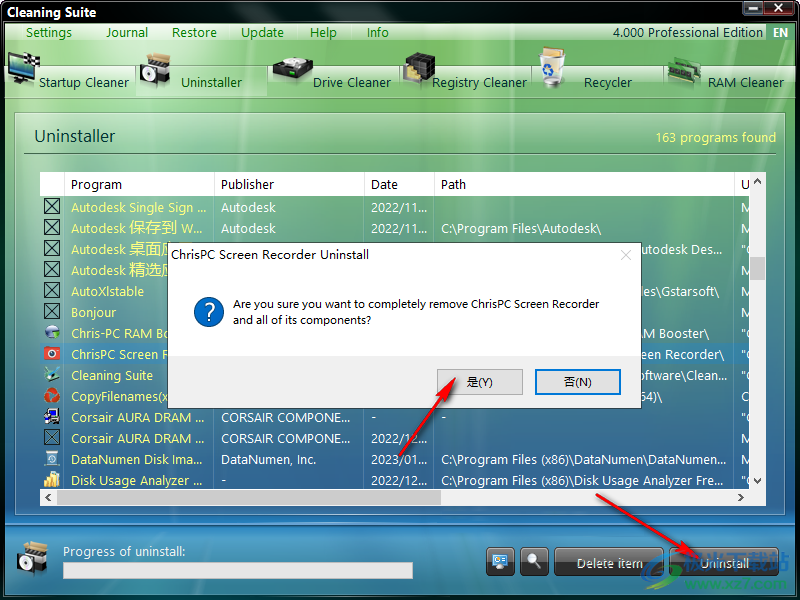
Task: Open the Update menu
Action: 262,33
